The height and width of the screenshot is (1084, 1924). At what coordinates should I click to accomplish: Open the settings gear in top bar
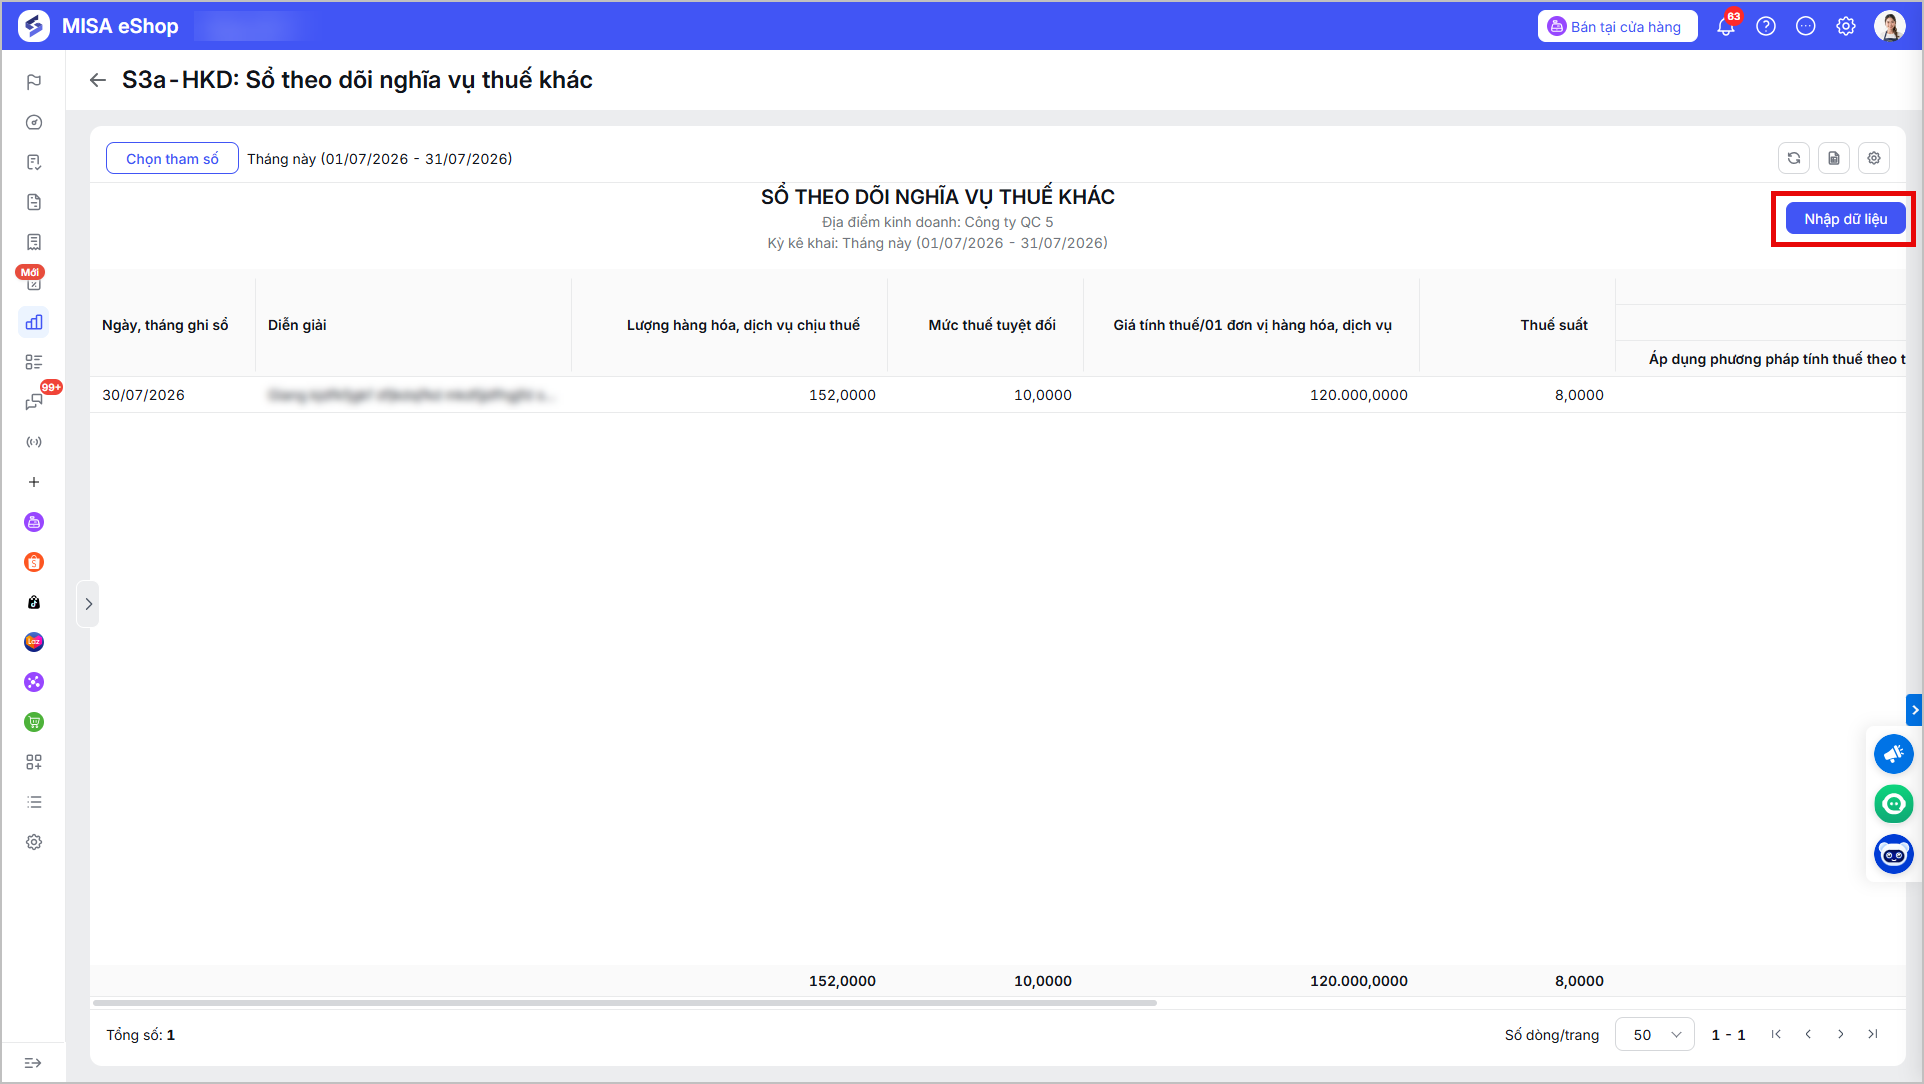click(1846, 27)
